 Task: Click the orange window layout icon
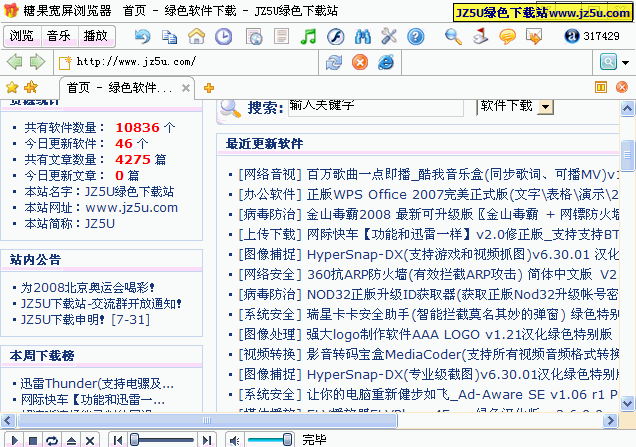click(x=601, y=87)
